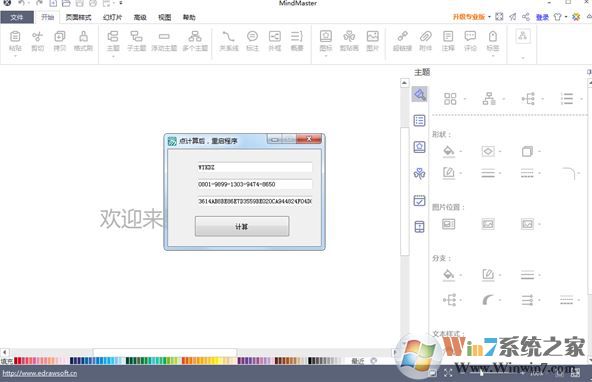Click the field with 0001-9899-1303 serial
The width and height of the screenshot is (592, 382).
tap(254, 184)
